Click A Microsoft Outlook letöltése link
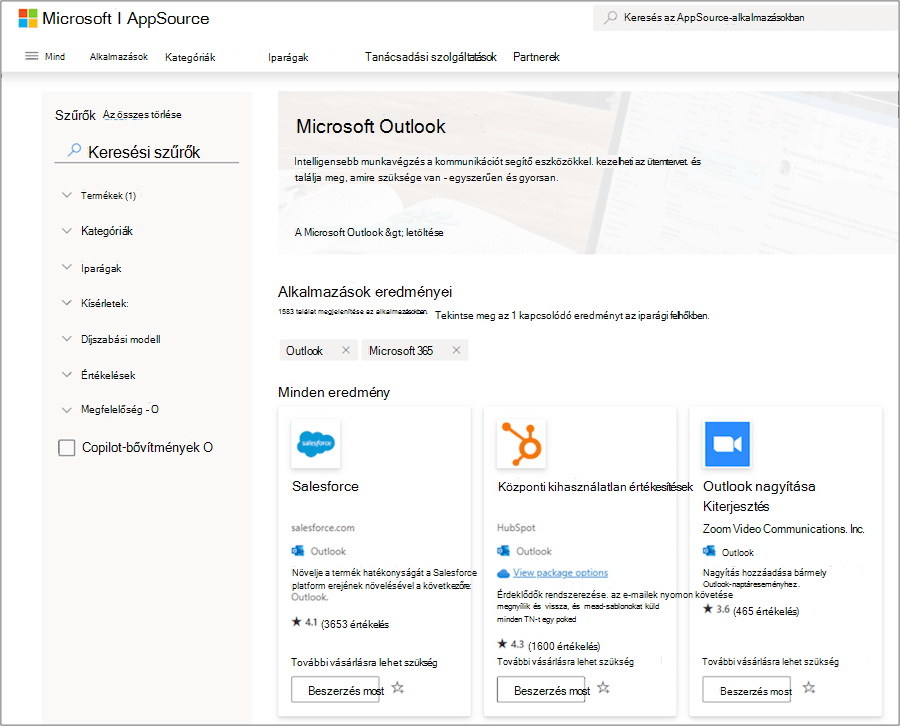The image size is (900, 726). point(369,232)
